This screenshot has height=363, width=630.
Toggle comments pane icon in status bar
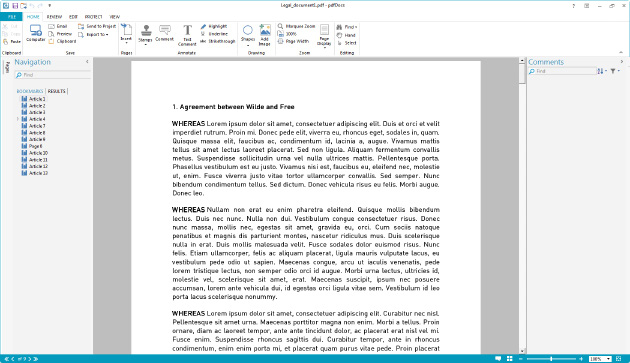[x=498, y=359]
